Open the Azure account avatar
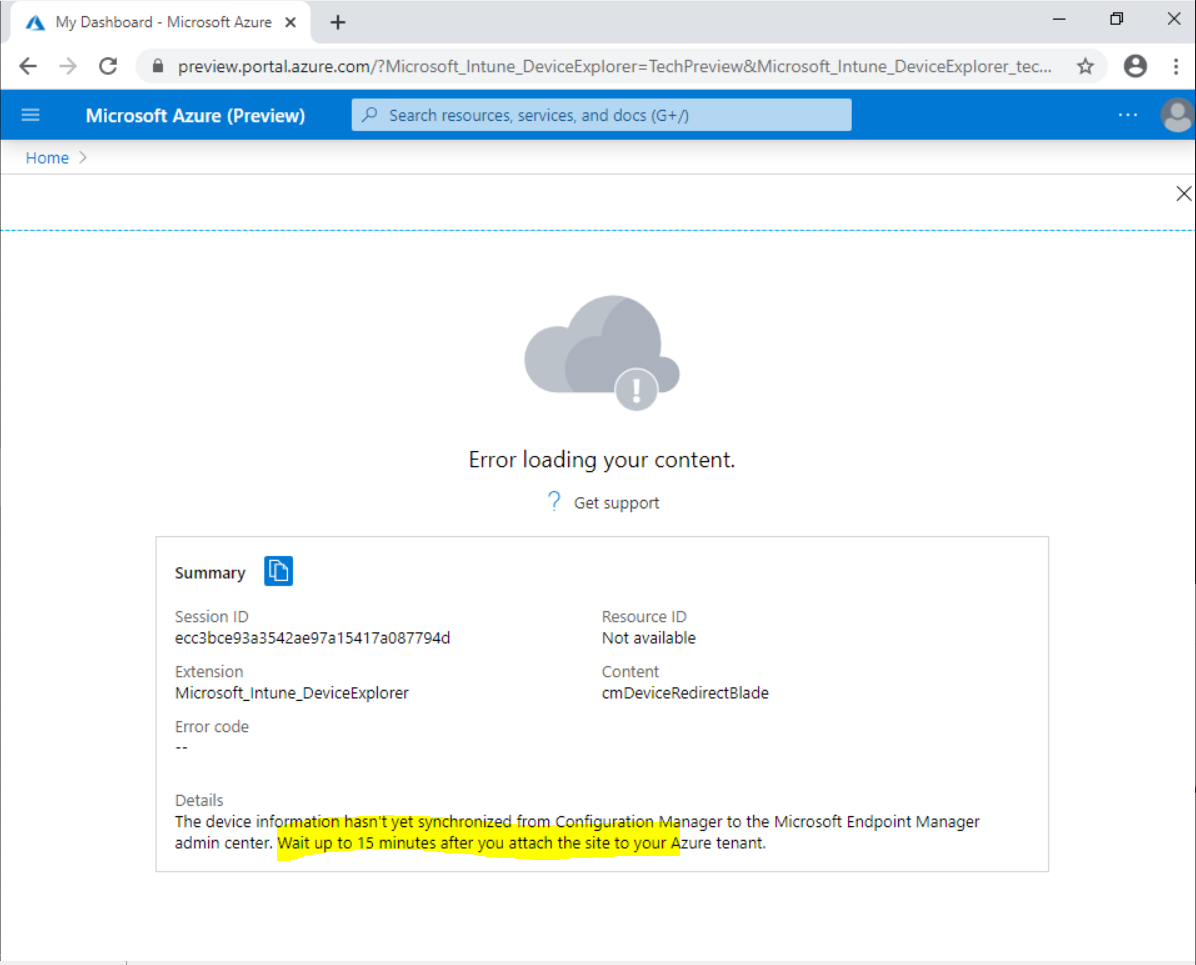This screenshot has width=1196, height=965. pos(1178,115)
